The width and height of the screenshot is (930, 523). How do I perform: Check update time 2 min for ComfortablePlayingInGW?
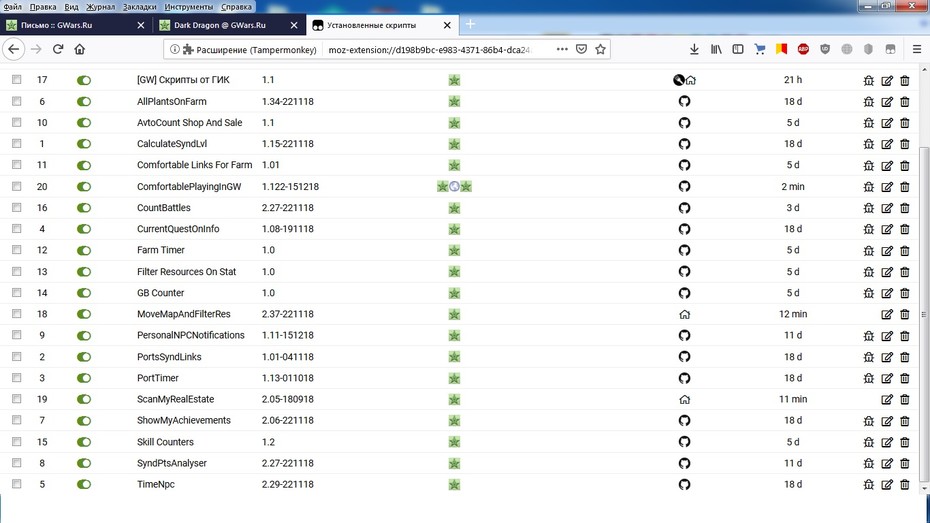pos(793,187)
